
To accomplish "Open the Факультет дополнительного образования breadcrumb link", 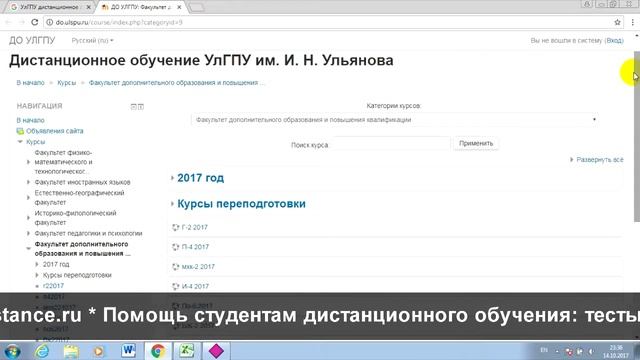I will (177, 83).
